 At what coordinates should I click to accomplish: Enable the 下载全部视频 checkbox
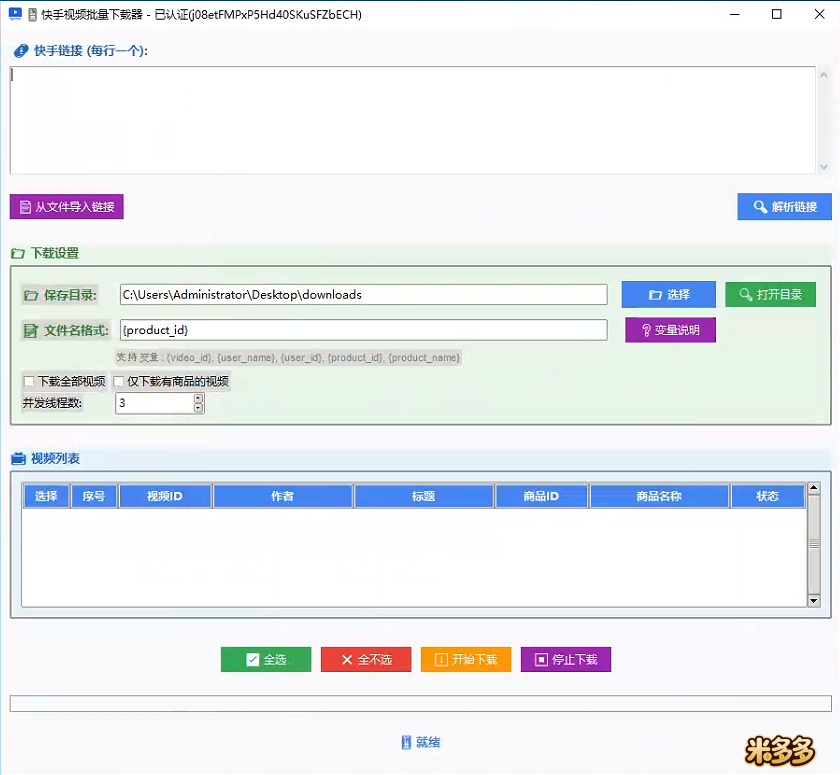click(x=29, y=381)
